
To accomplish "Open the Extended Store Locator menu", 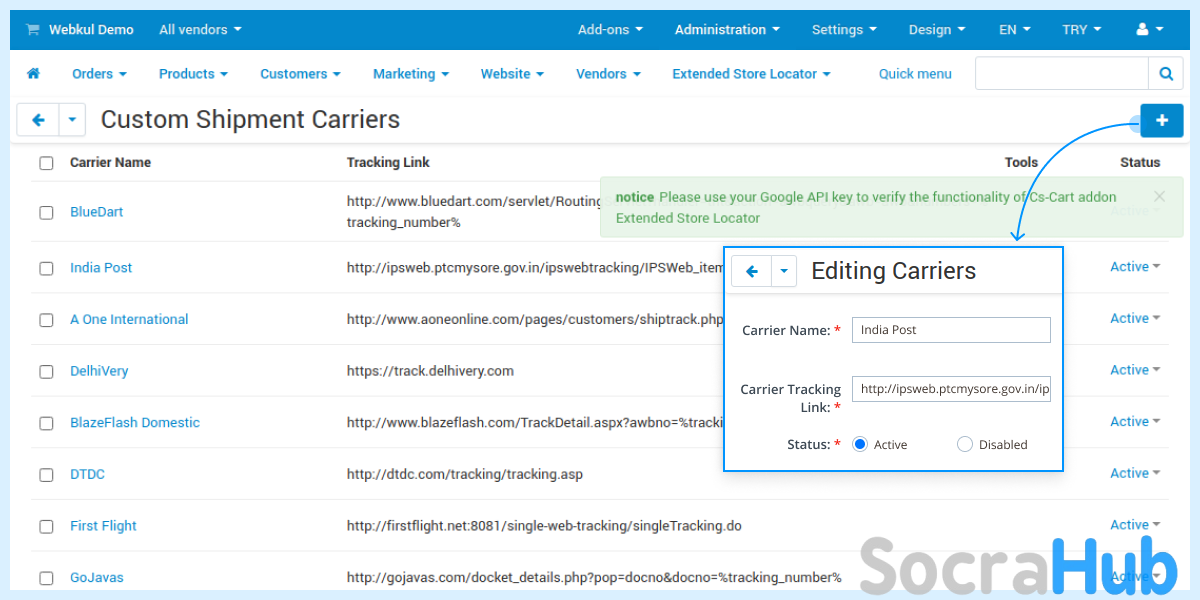I will pyautogui.click(x=751, y=74).
